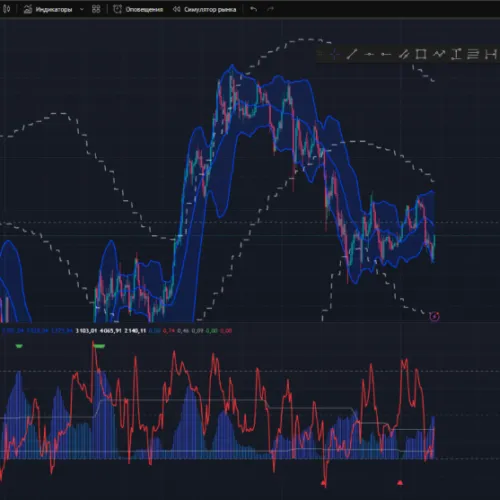Select the Fibonacci retracement lines tool
Image resolution: width=500 pixels, height=500 pixels.
pyautogui.click(x=473, y=54)
